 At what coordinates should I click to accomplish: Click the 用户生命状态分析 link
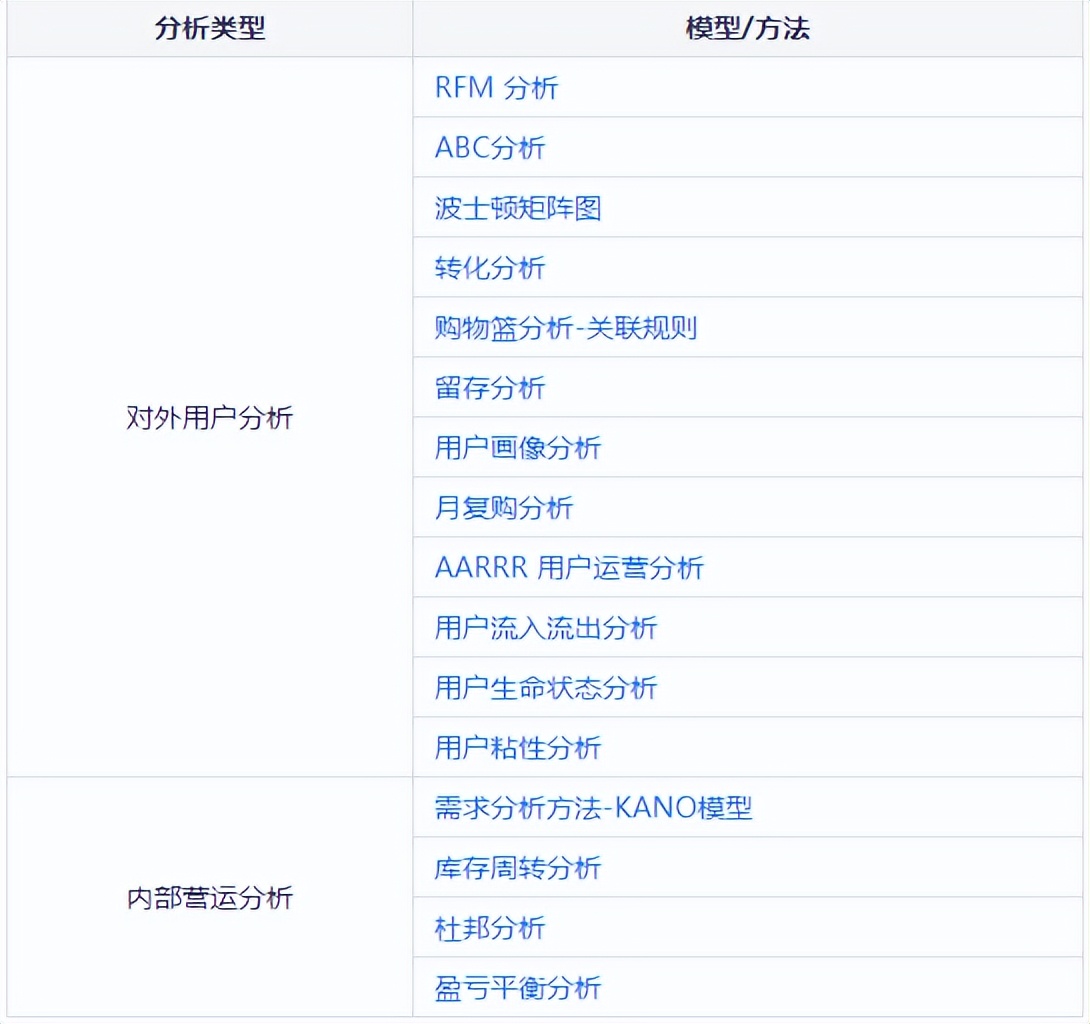coord(546,688)
